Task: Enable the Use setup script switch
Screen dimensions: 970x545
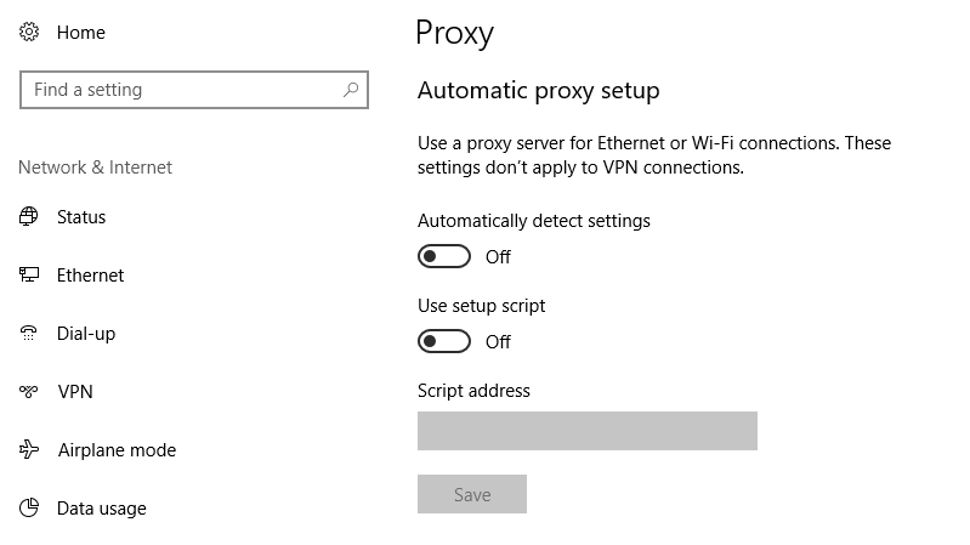Action: pos(444,342)
